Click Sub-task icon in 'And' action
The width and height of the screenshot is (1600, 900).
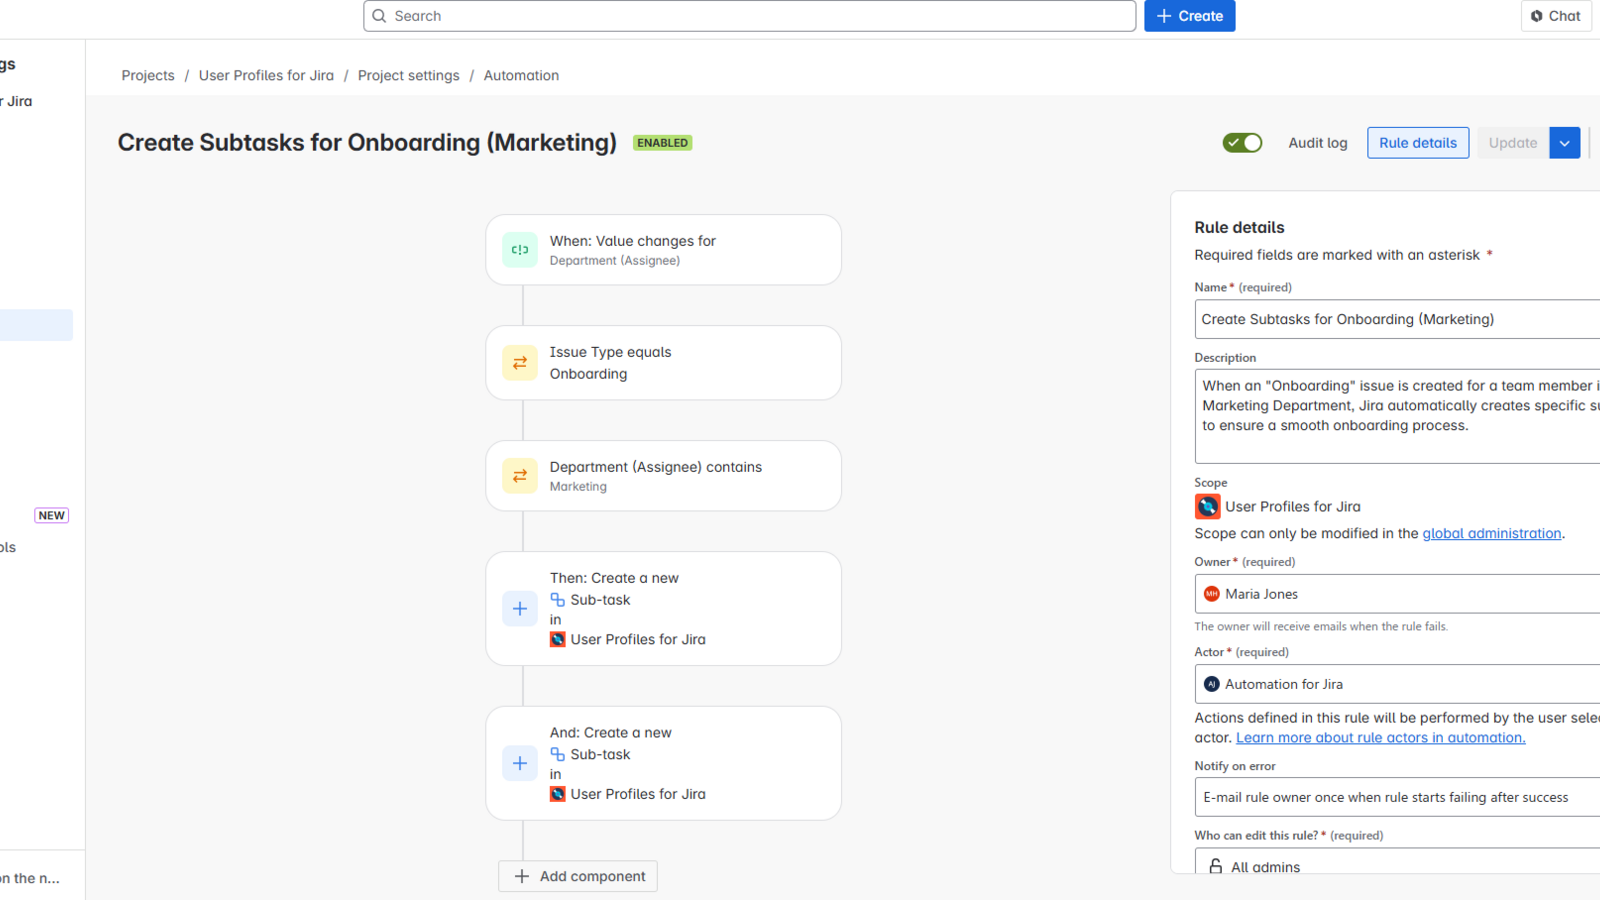point(558,754)
